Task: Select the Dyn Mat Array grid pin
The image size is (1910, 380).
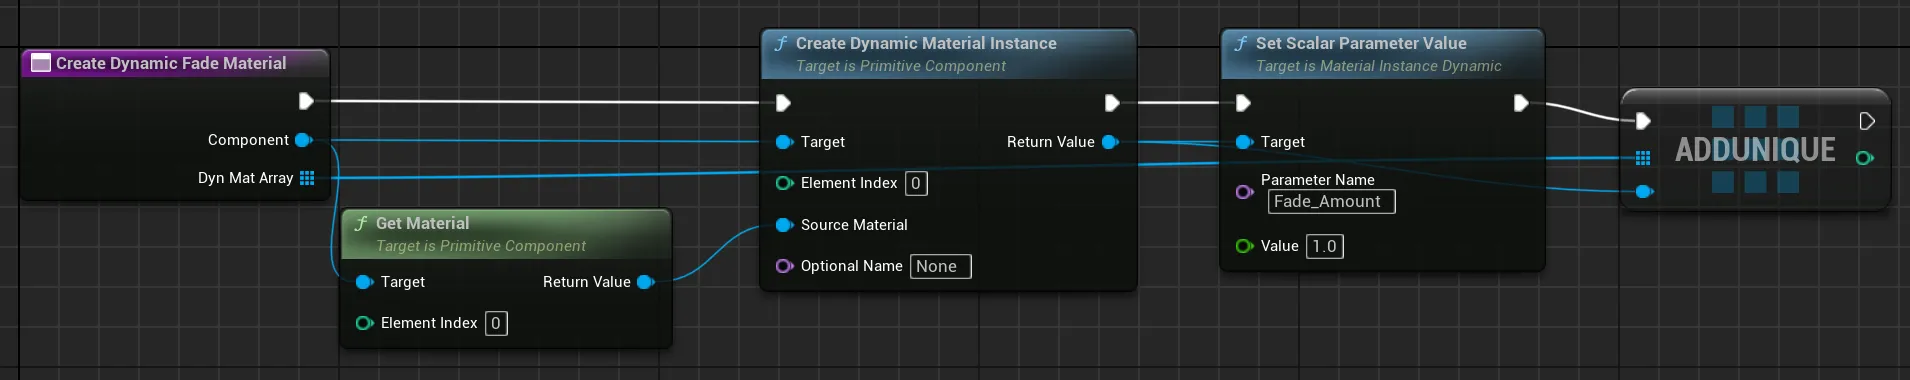Action: tap(307, 178)
